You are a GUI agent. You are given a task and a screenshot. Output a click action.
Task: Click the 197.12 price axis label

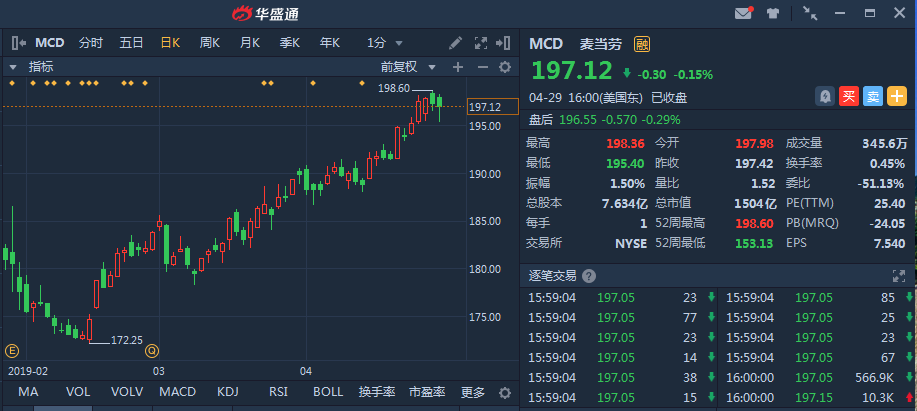pos(493,107)
